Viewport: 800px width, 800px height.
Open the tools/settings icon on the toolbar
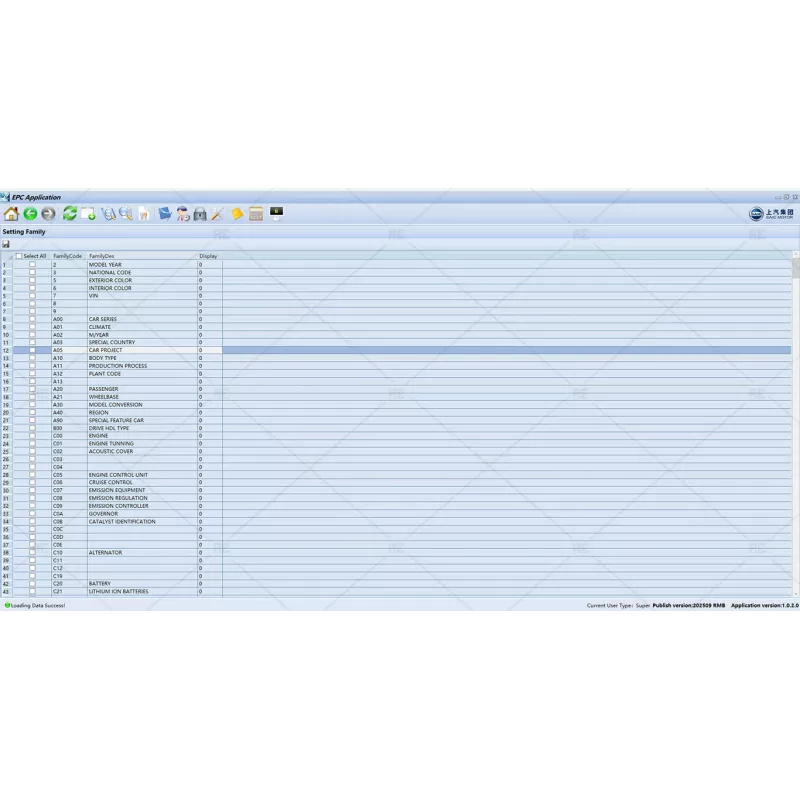(216, 214)
